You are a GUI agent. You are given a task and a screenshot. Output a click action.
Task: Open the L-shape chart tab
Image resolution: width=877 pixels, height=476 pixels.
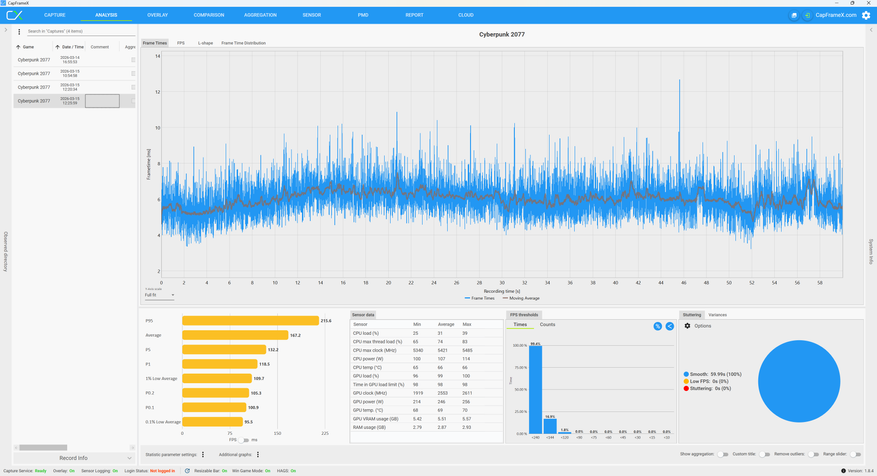pos(205,43)
